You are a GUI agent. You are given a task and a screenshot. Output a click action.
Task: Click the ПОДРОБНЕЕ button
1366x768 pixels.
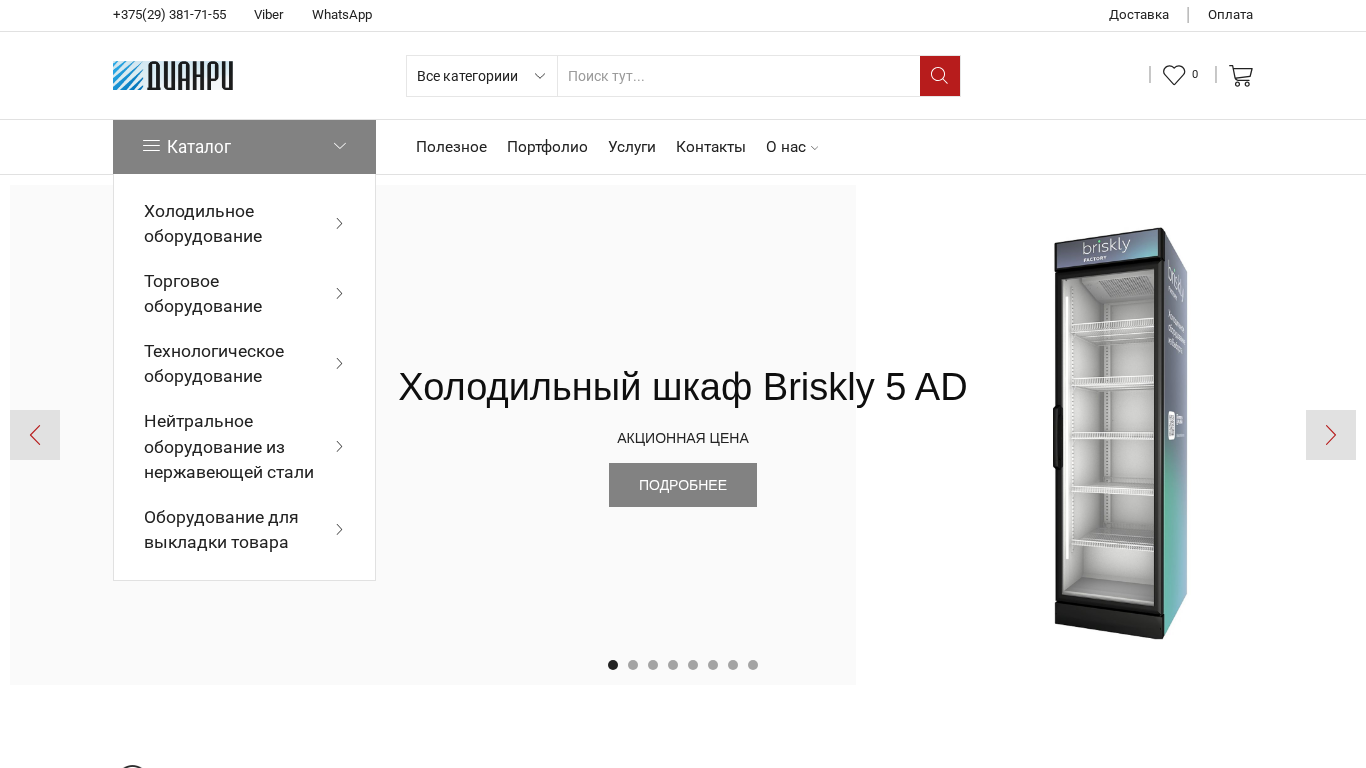pyautogui.click(x=683, y=485)
